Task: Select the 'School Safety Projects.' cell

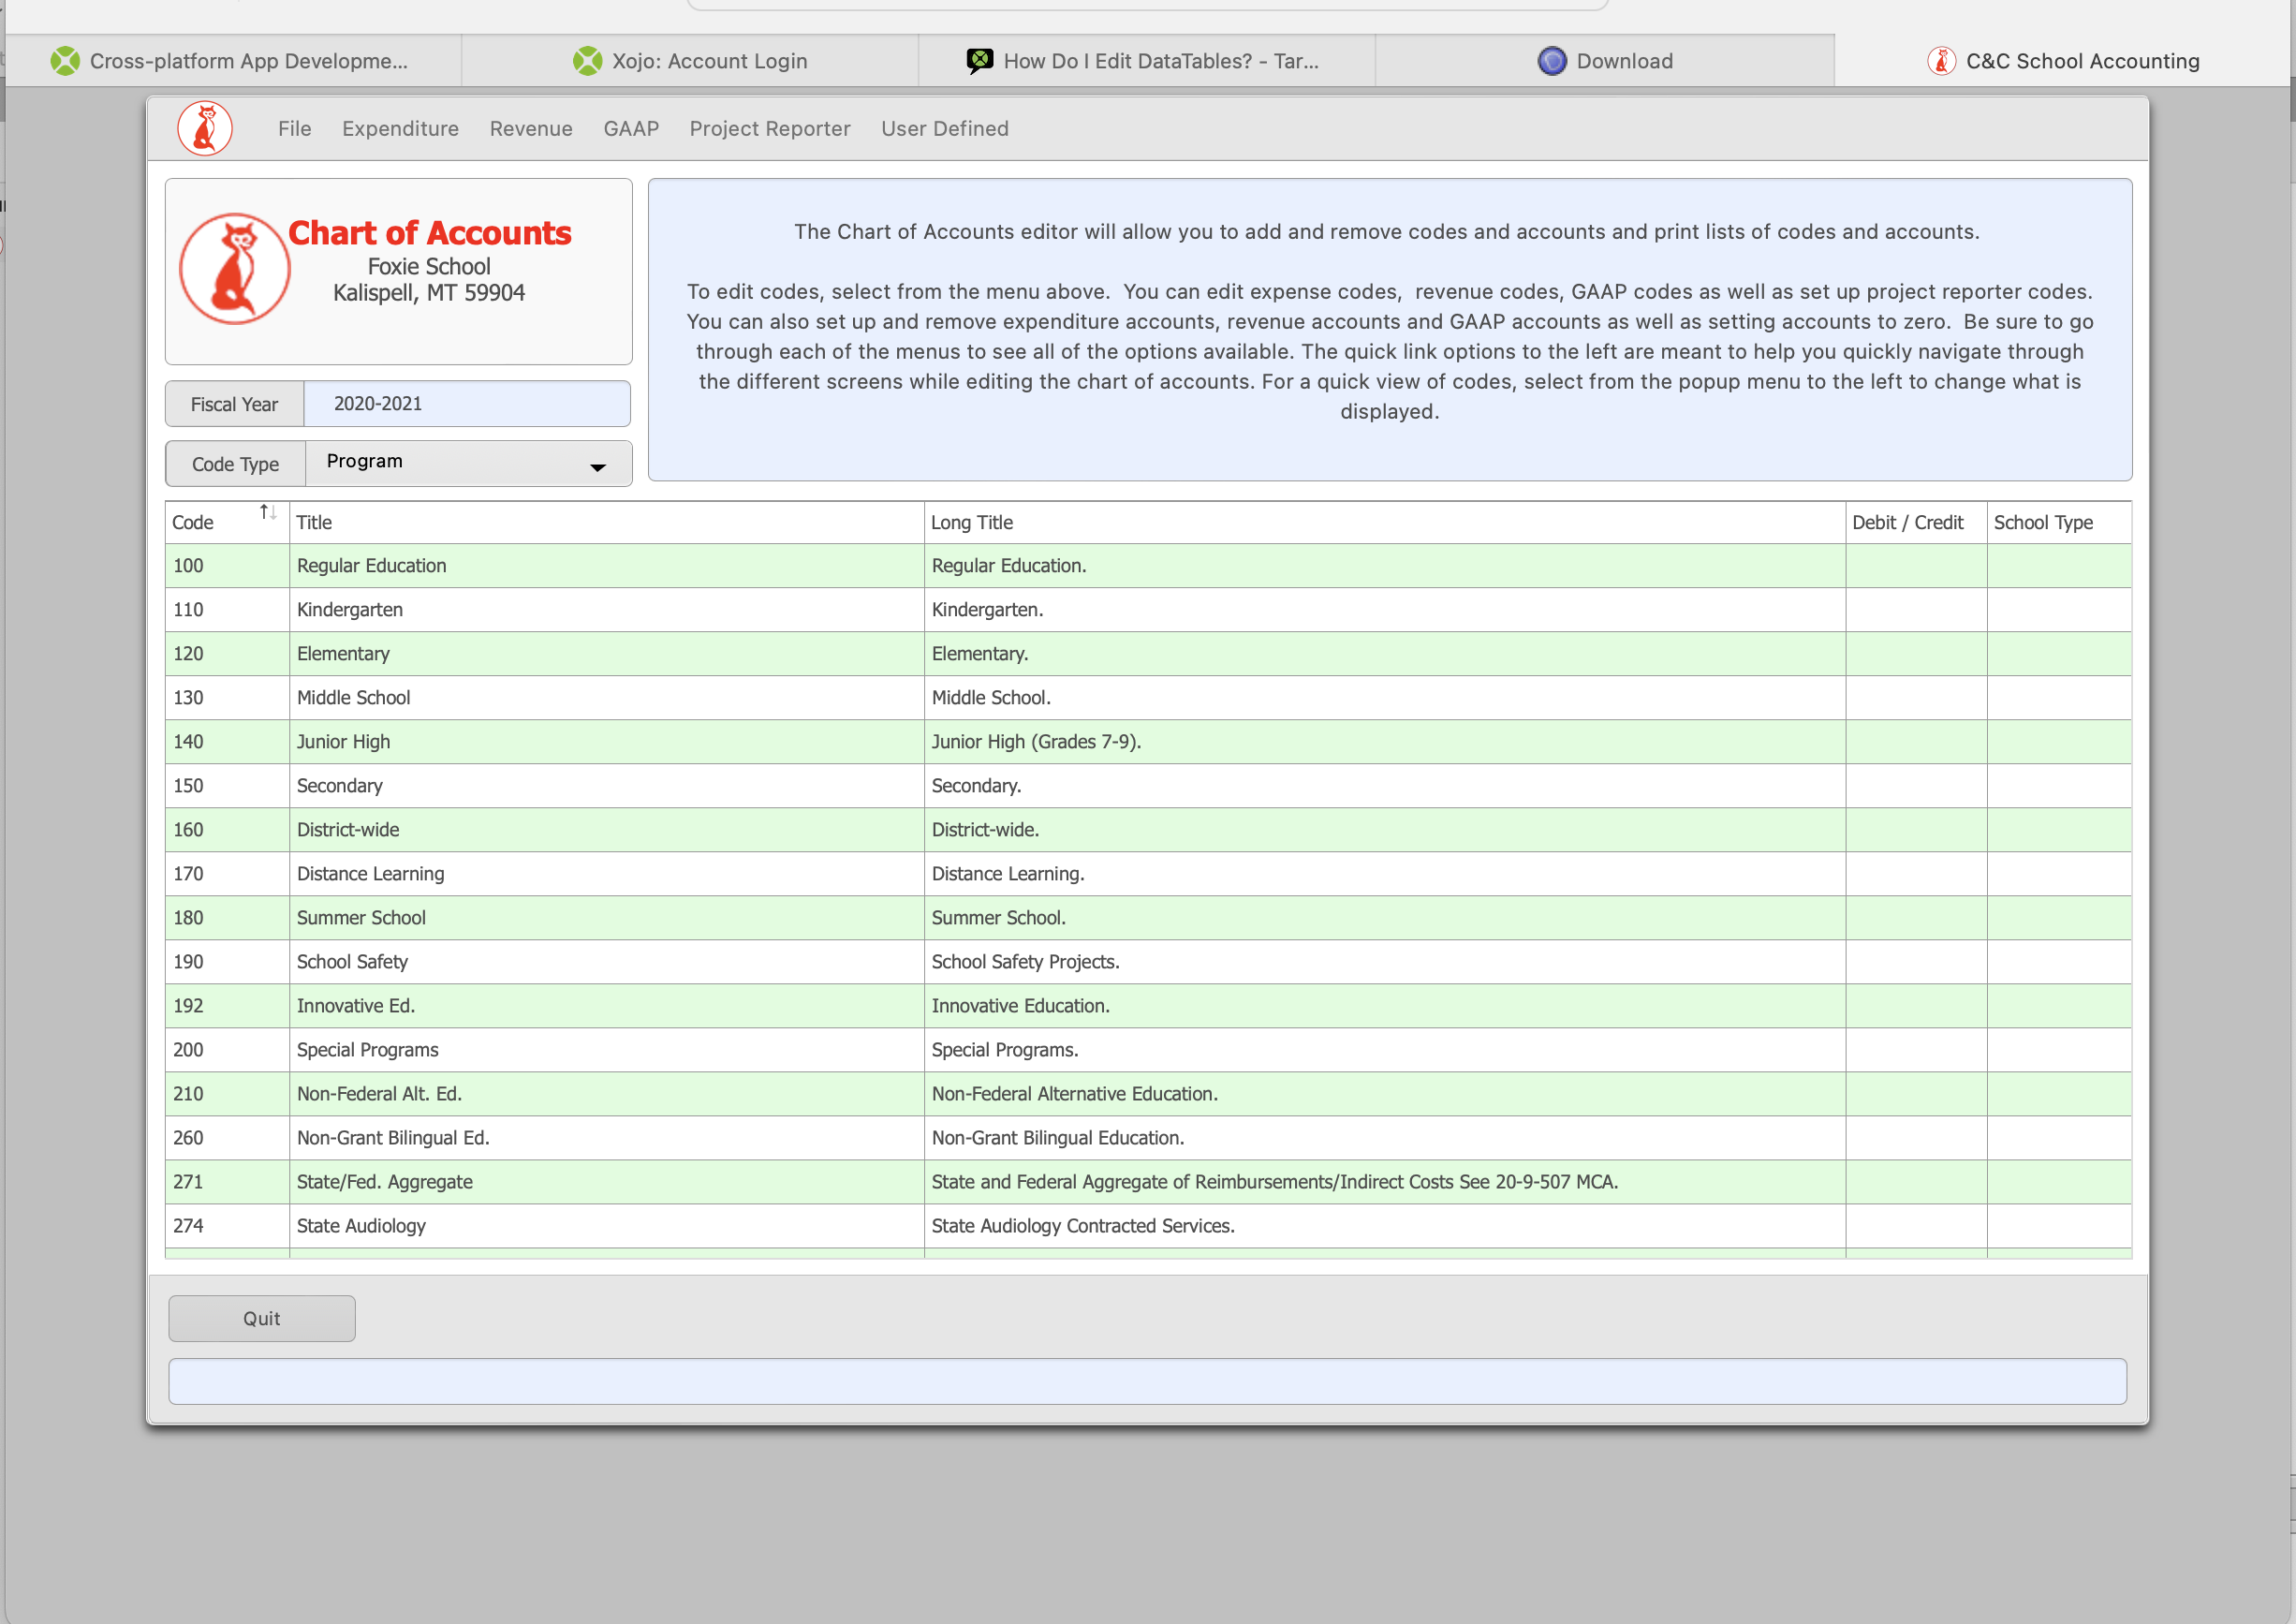Action: tap(1385, 962)
